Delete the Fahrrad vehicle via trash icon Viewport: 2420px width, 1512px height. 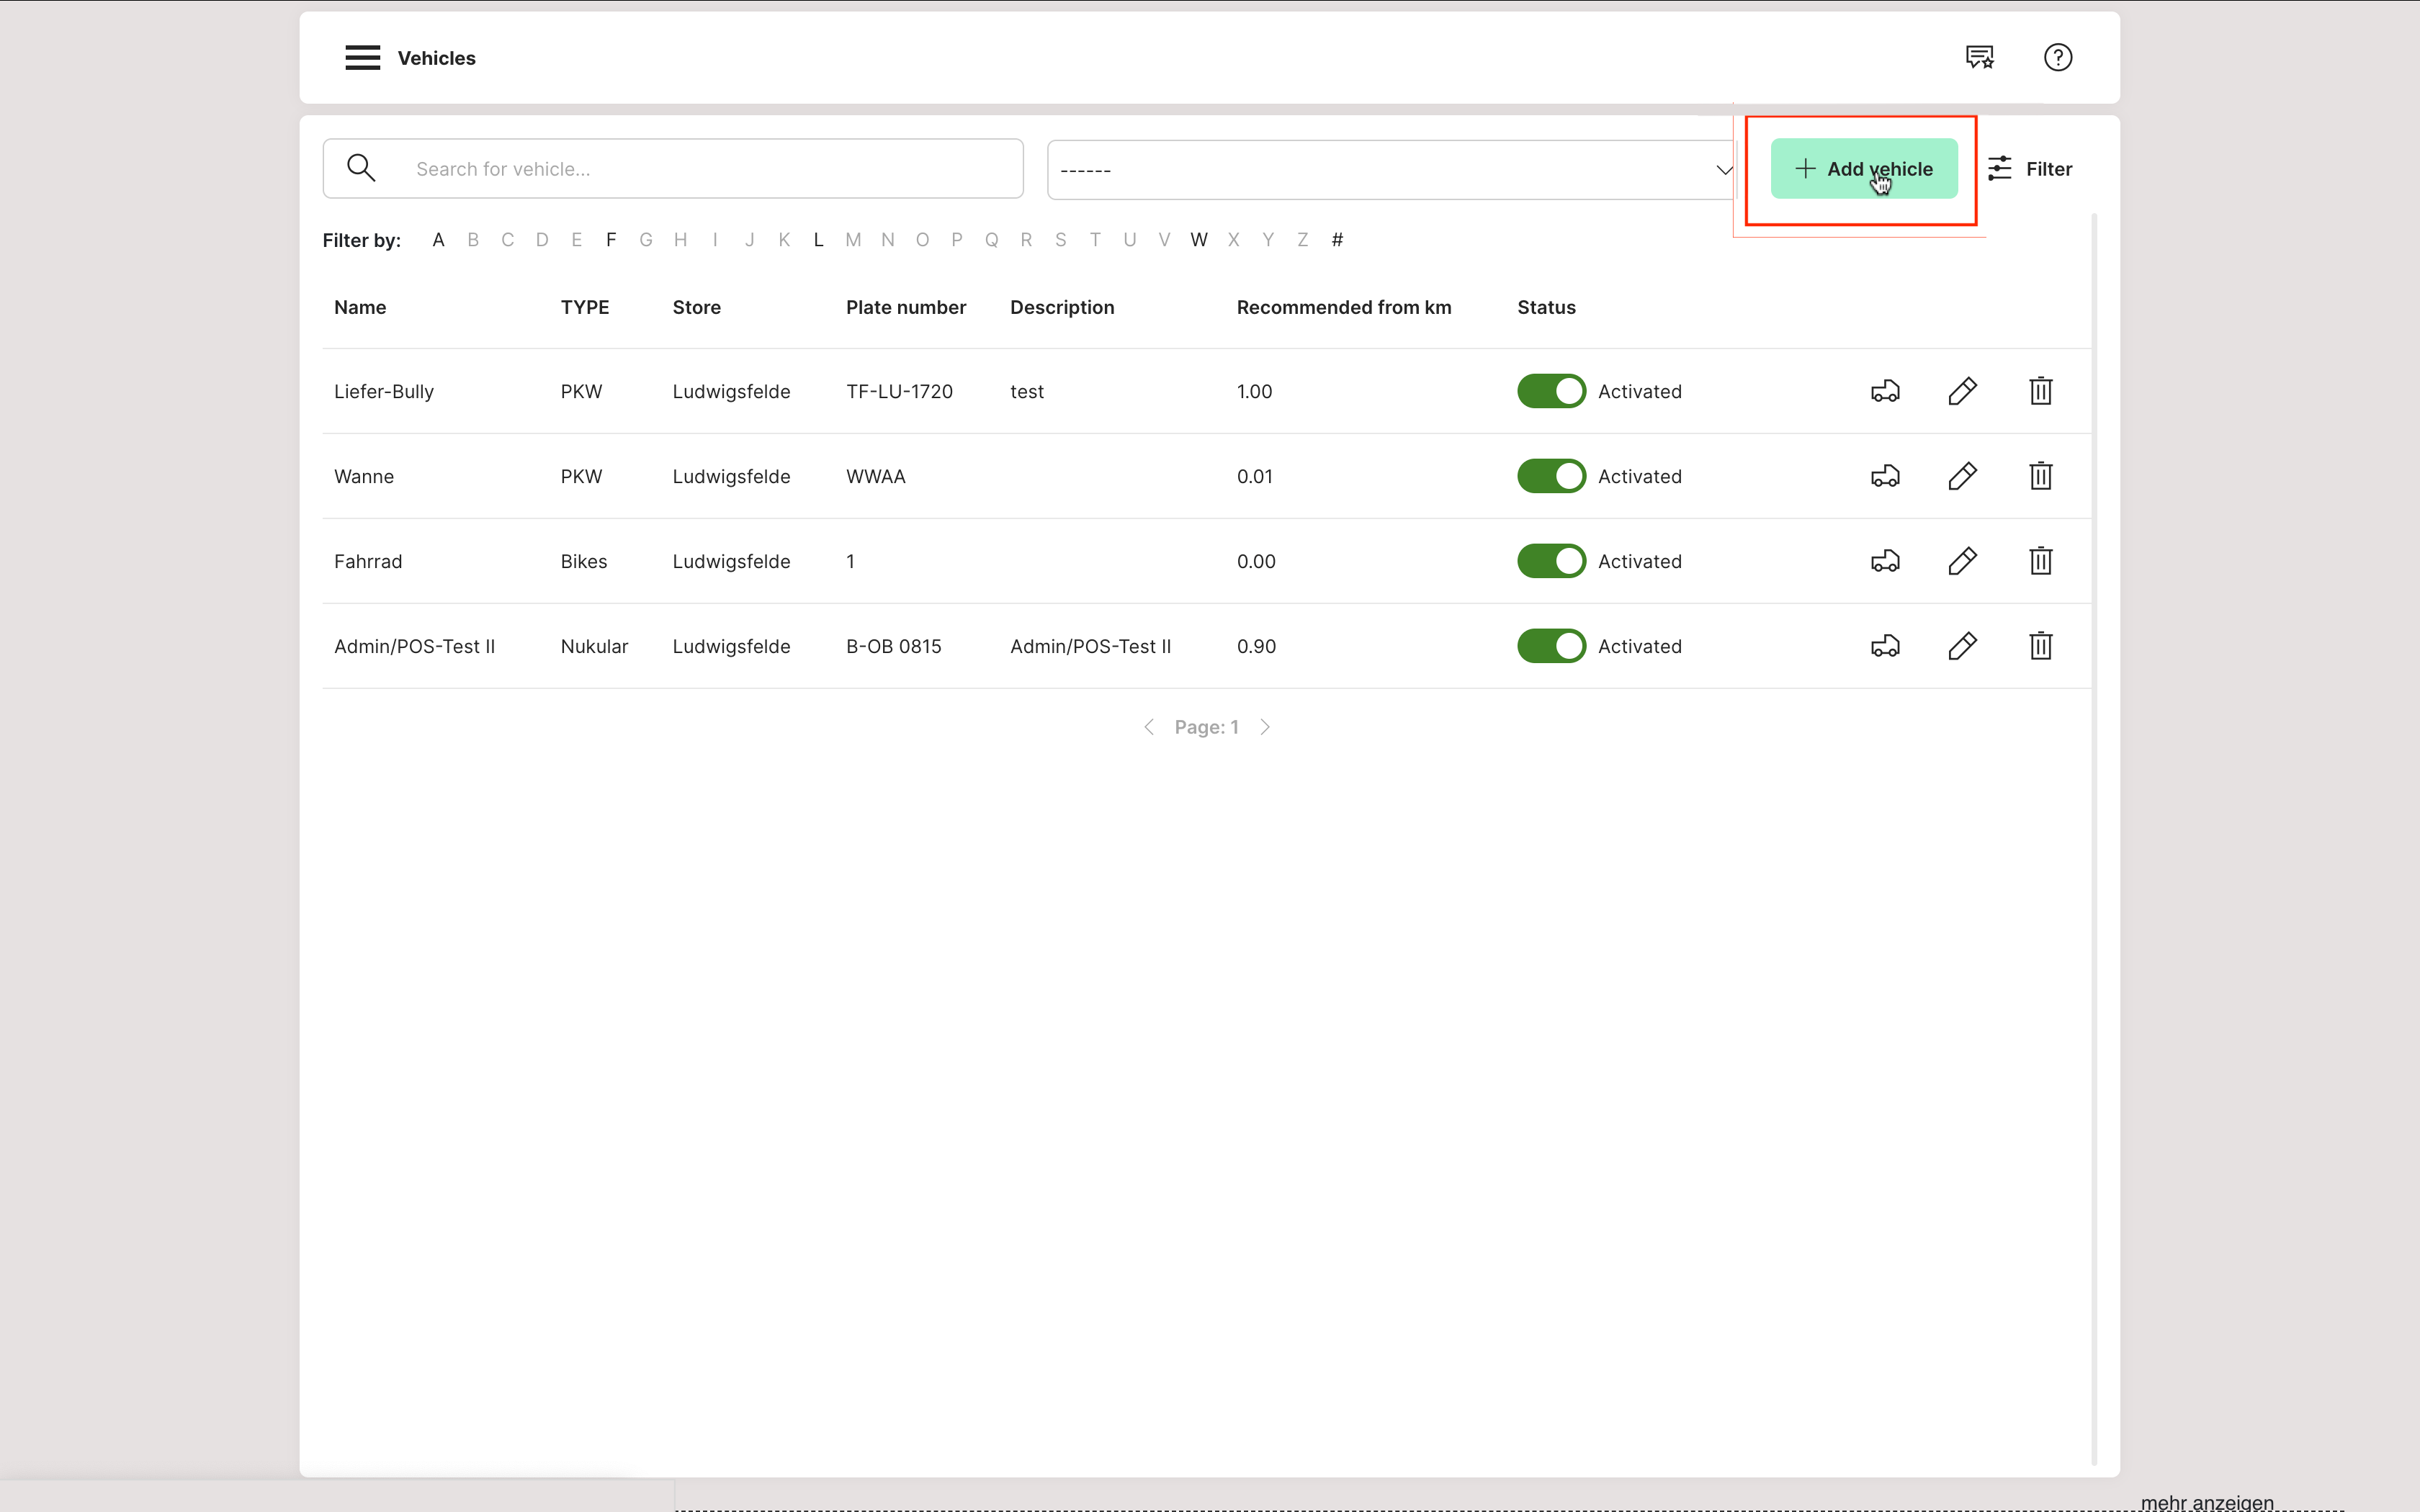(x=2040, y=561)
